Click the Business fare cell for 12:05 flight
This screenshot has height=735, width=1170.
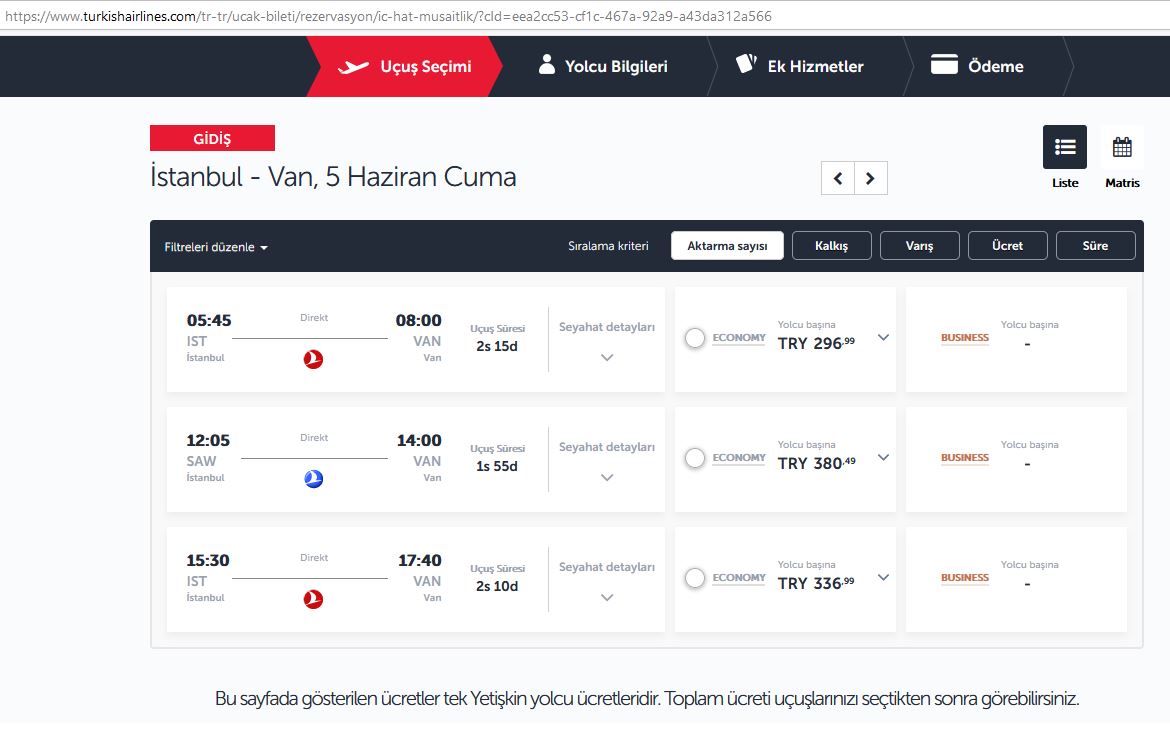click(x=1016, y=460)
